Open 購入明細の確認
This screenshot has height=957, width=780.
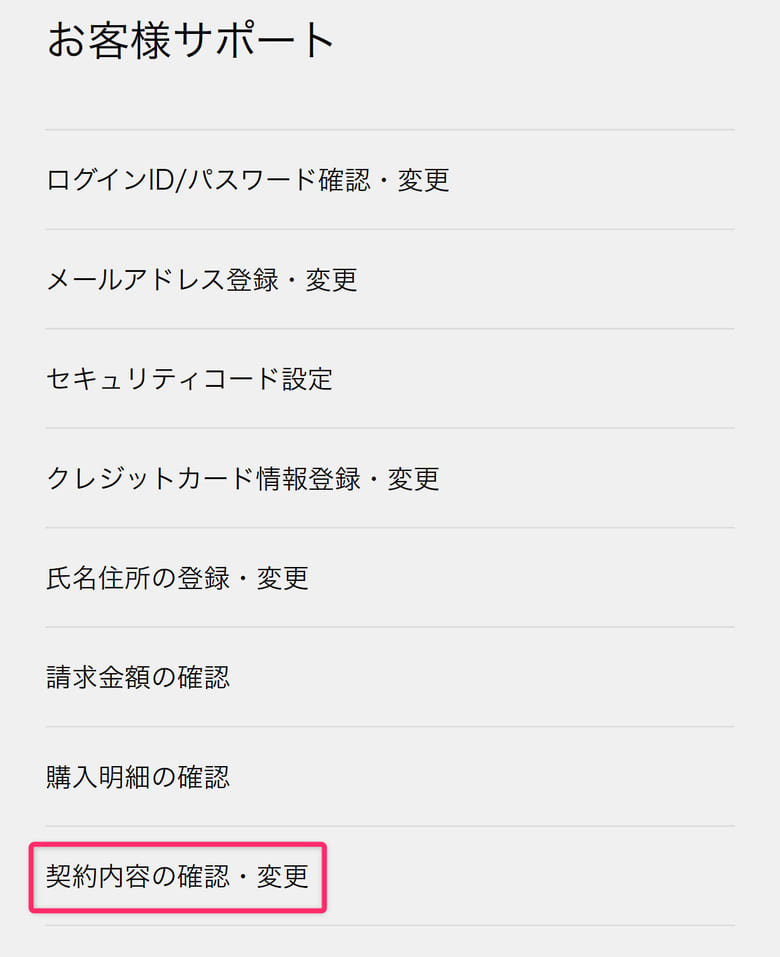coord(138,776)
